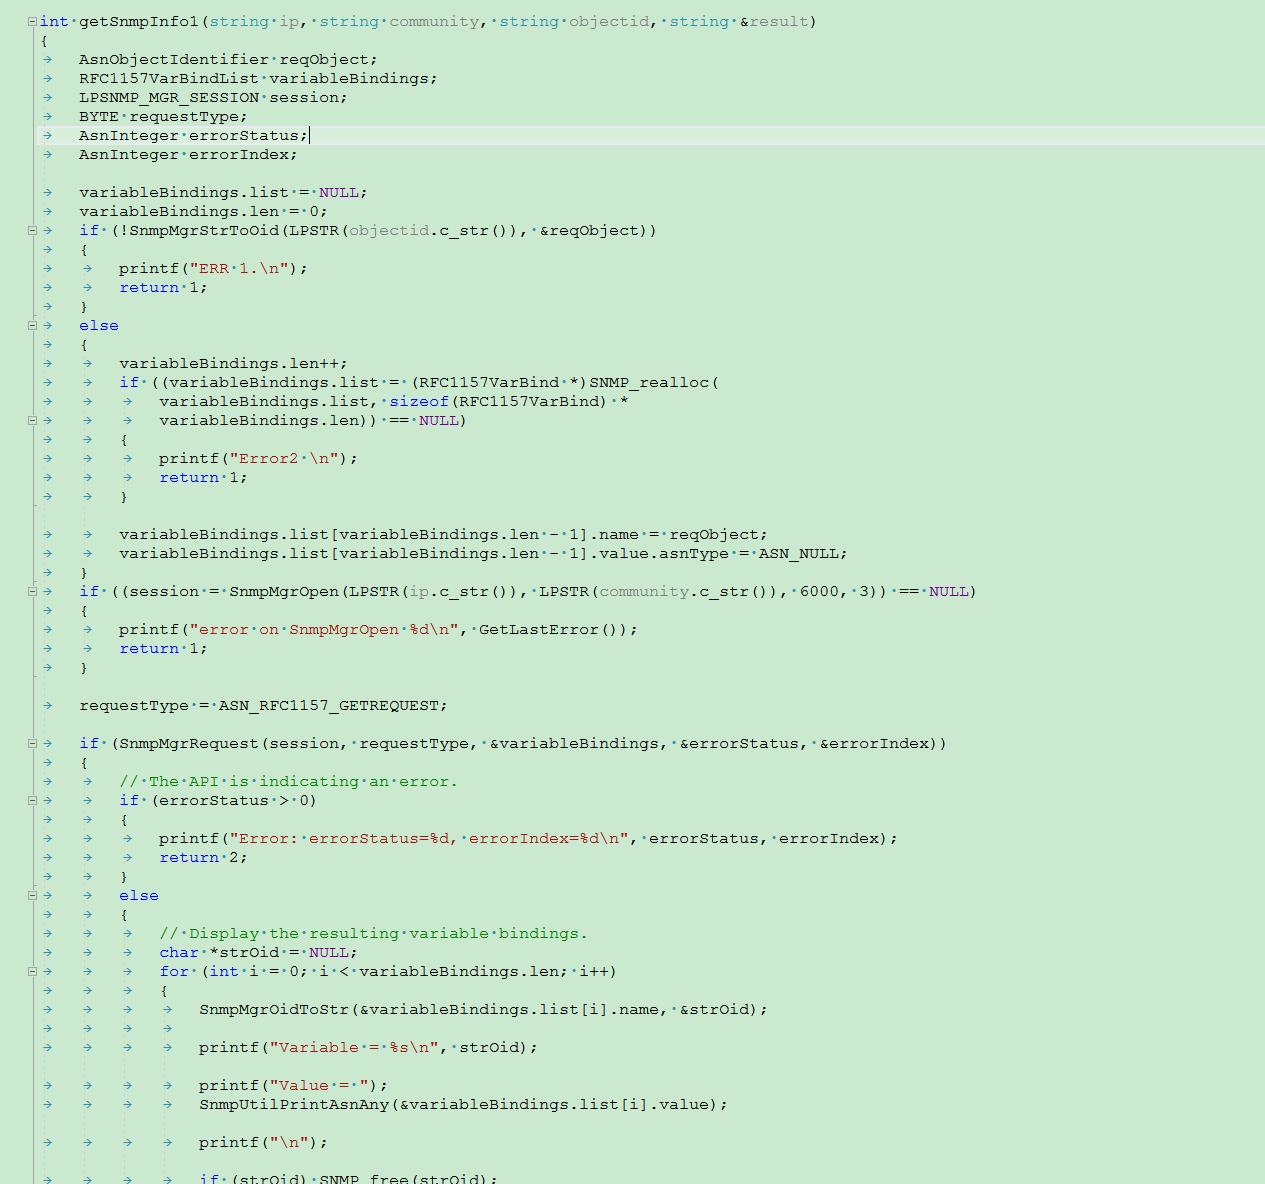Image resolution: width=1265 pixels, height=1184 pixels.
Task: Click the ASN_NULL constant
Action: (798, 553)
